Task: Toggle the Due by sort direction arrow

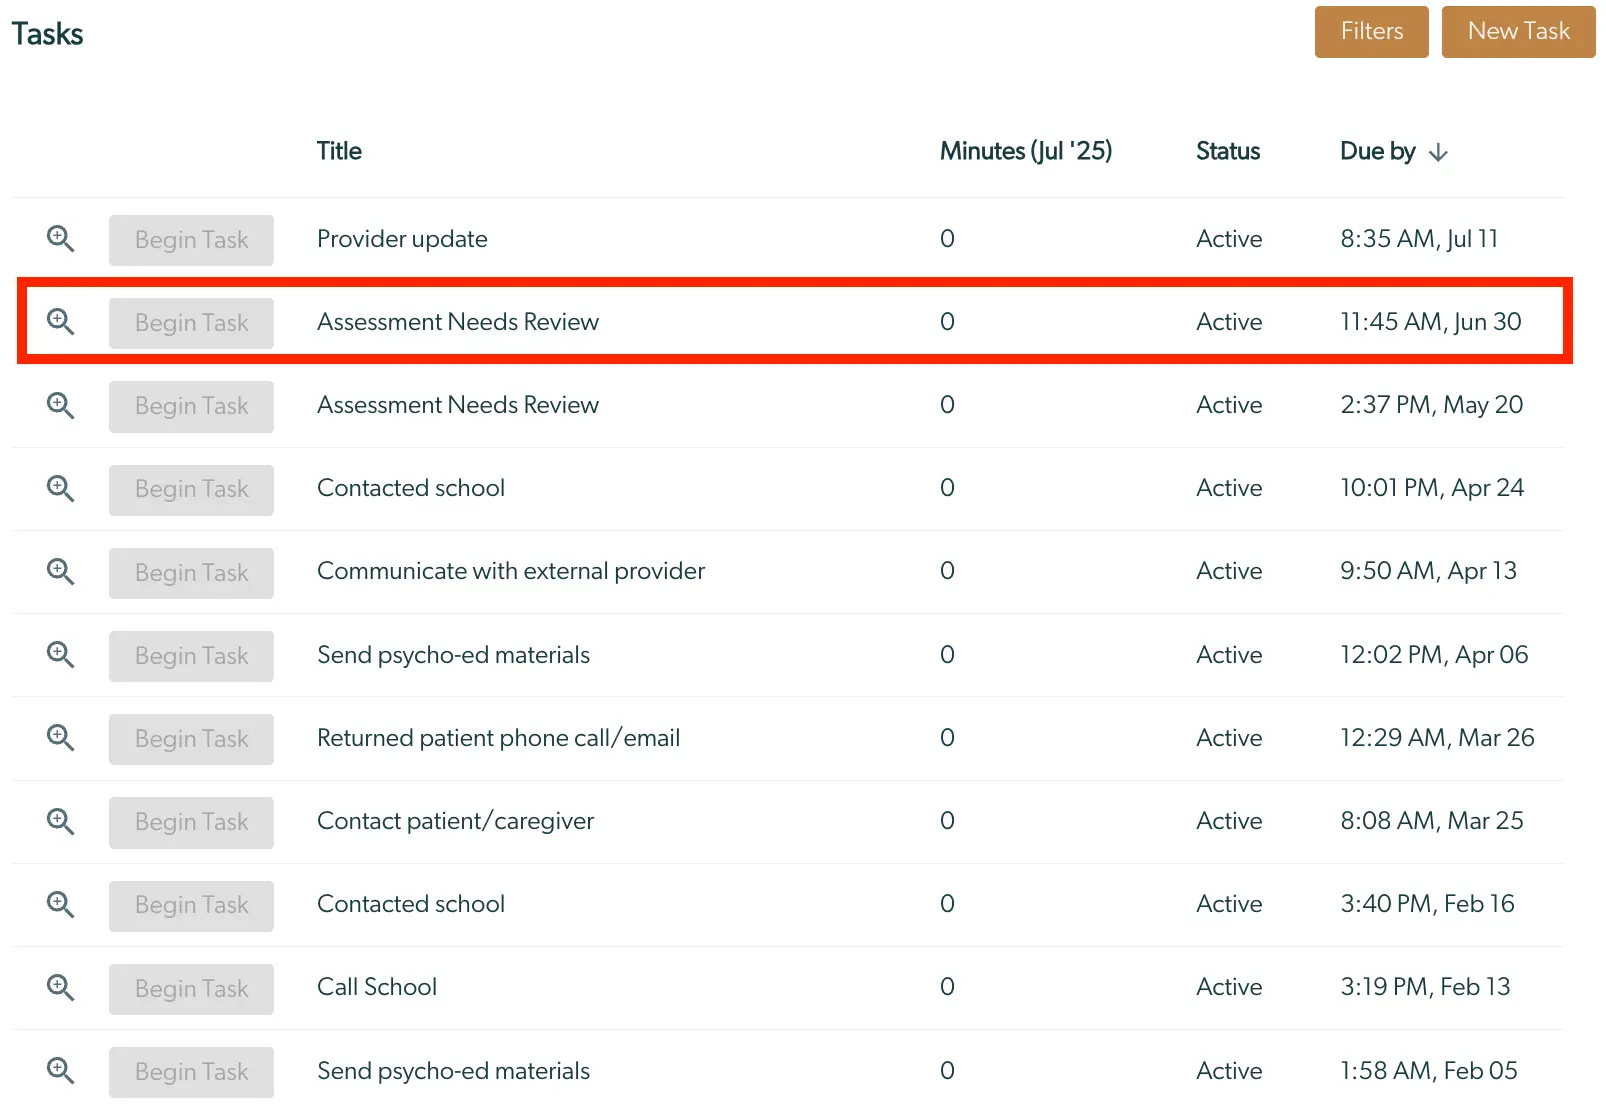Action: (1439, 152)
